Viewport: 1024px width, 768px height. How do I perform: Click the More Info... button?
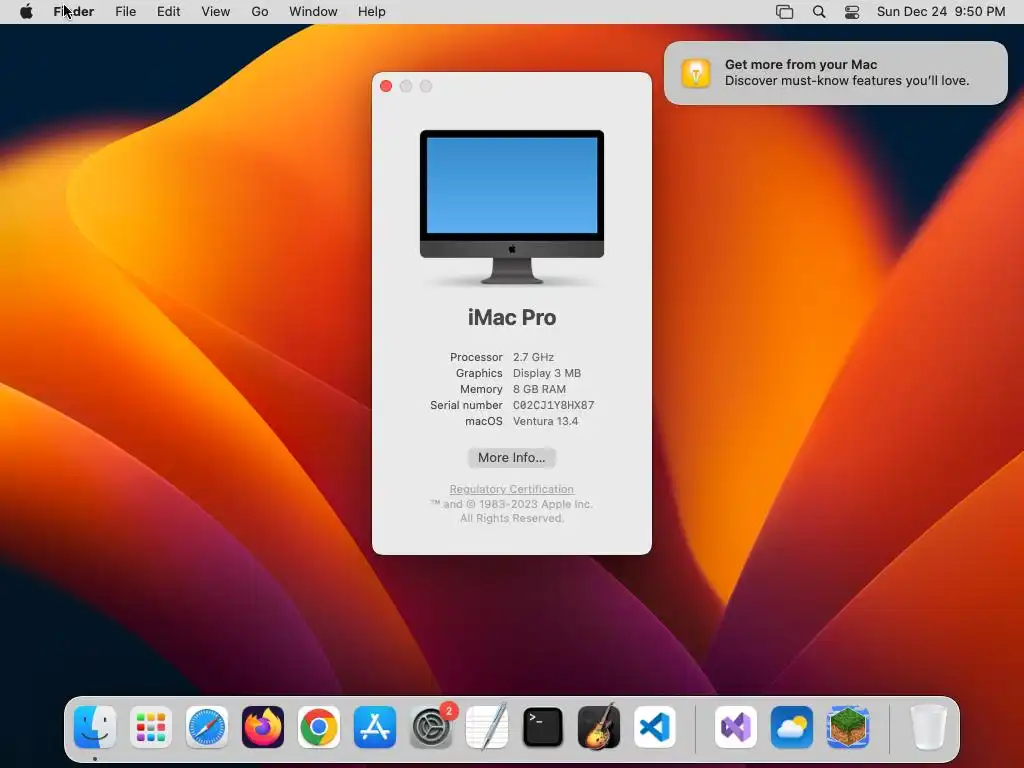tap(512, 458)
